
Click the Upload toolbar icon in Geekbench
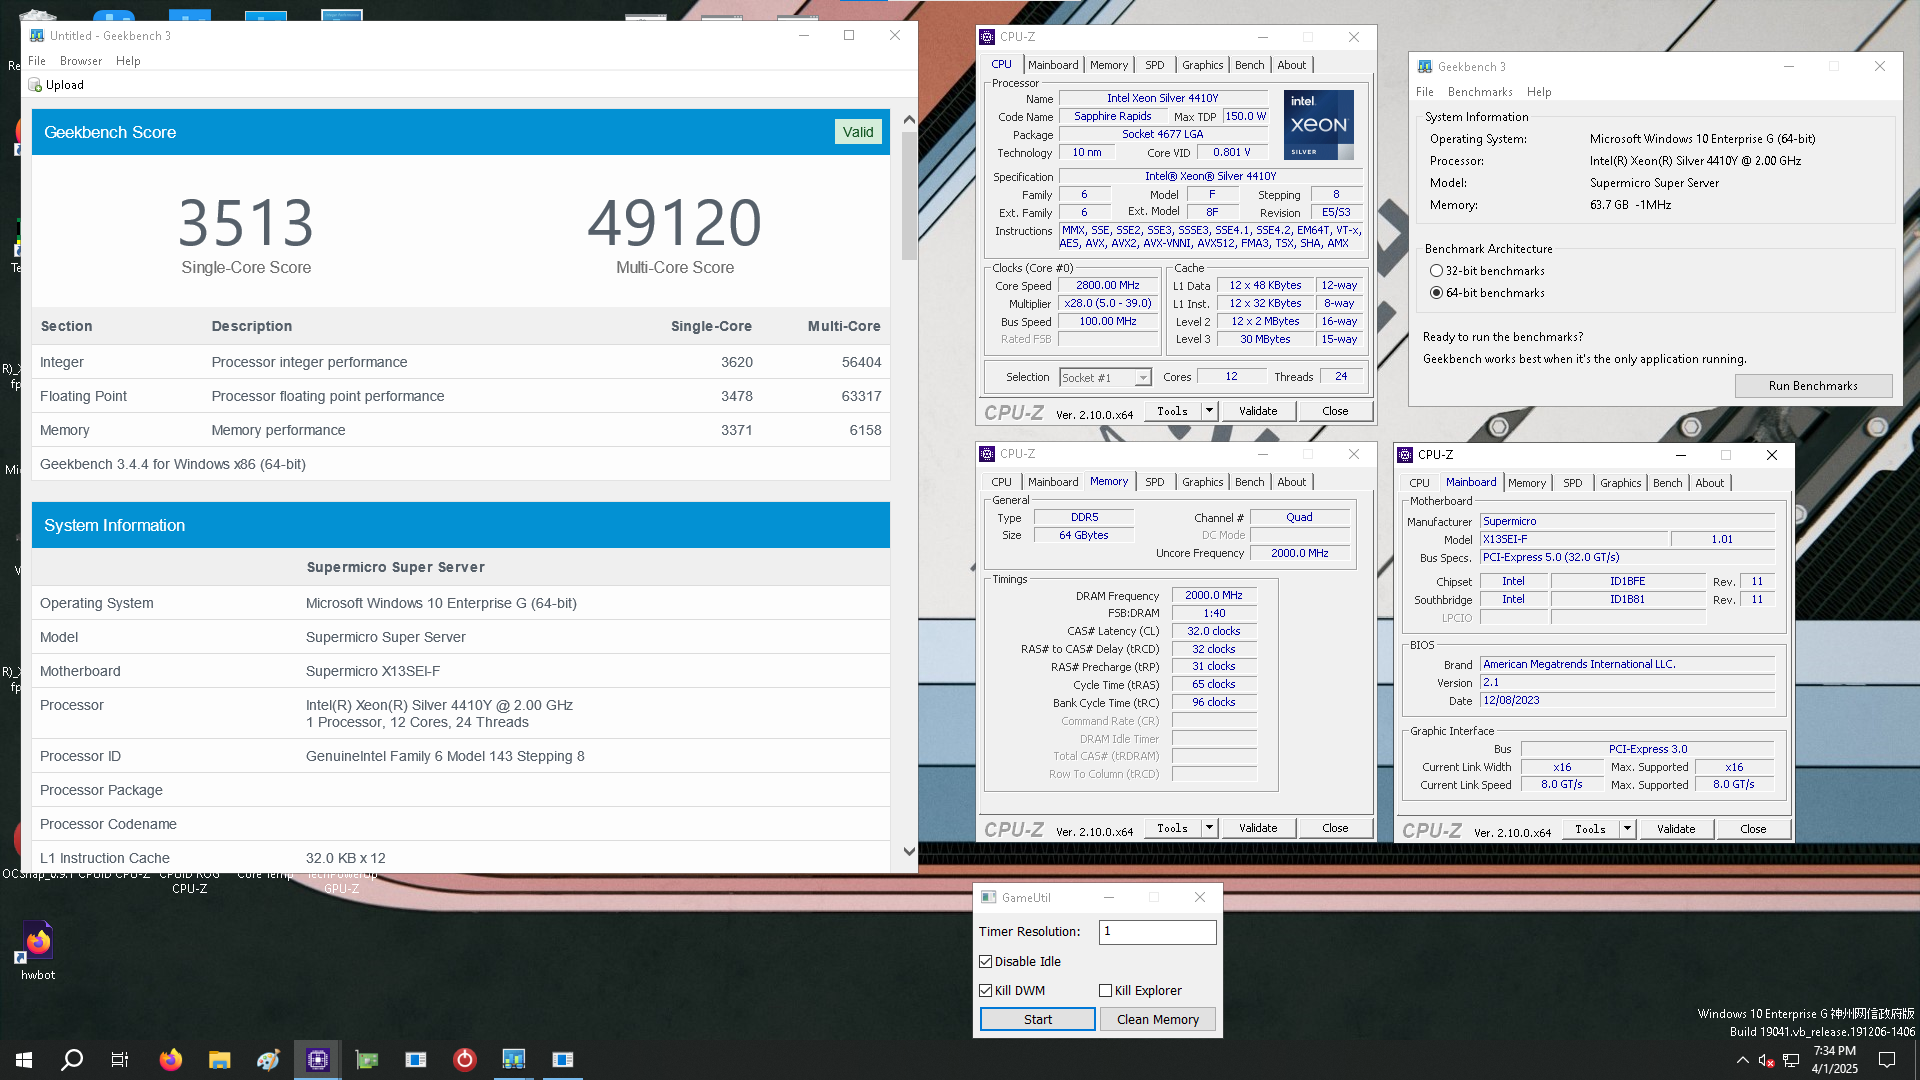coord(35,85)
